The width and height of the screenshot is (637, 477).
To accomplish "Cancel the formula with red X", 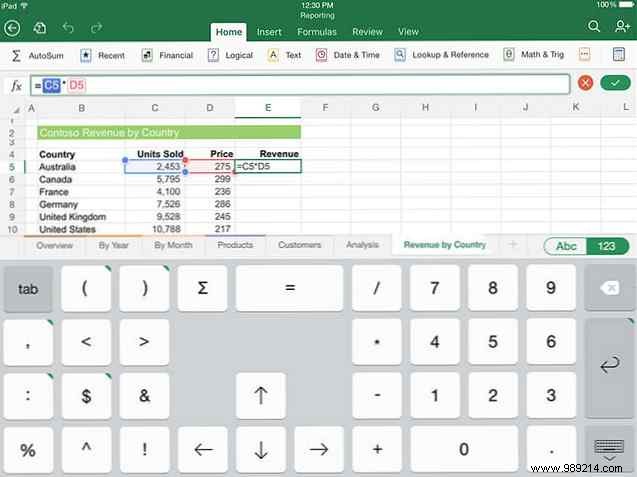I will (x=585, y=83).
